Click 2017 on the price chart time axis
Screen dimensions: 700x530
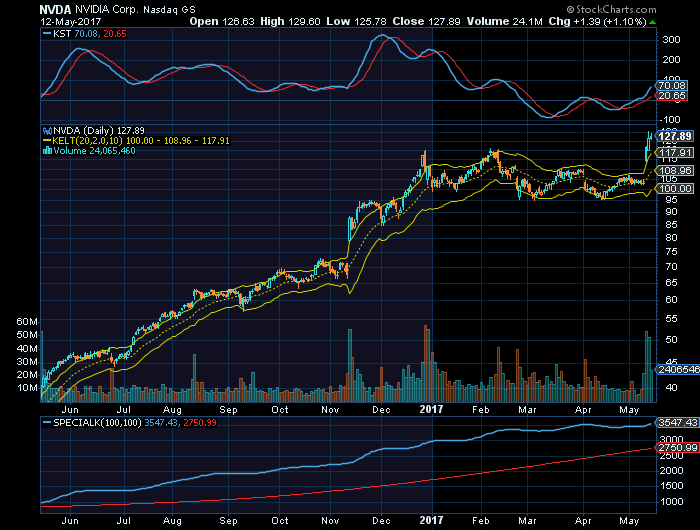click(x=431, y=409)
